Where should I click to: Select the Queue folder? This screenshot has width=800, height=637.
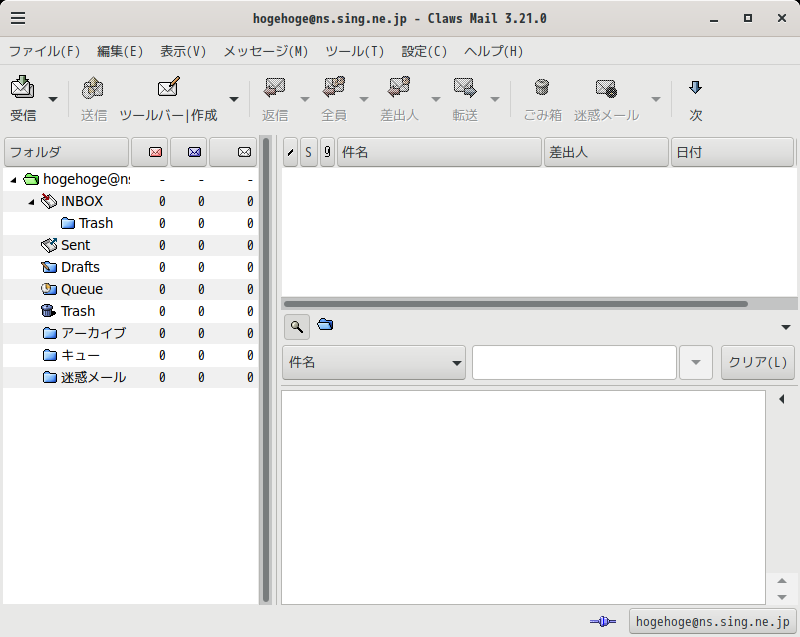click(82, 289)
